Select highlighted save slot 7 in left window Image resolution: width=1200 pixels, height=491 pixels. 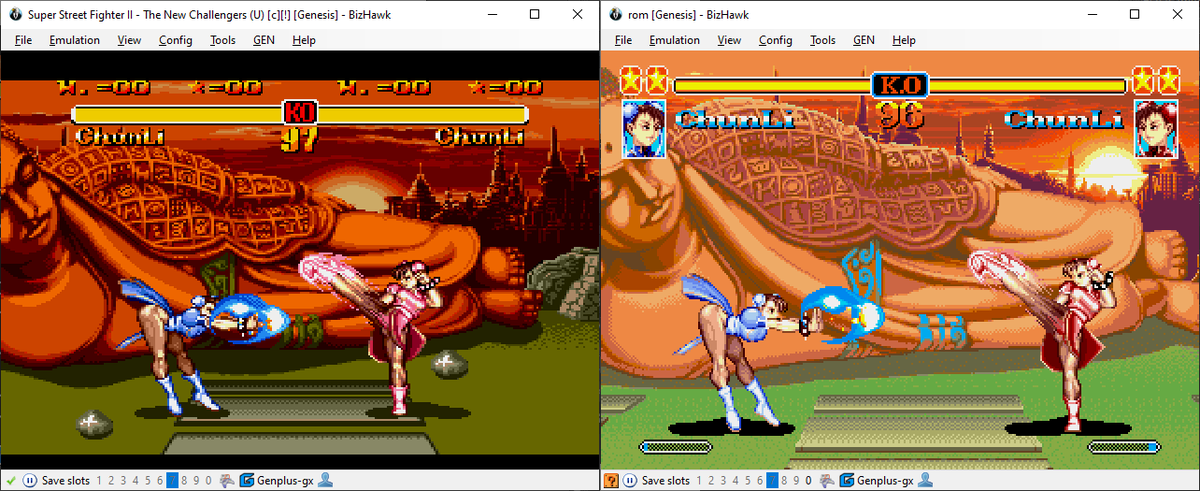(172, 481)
